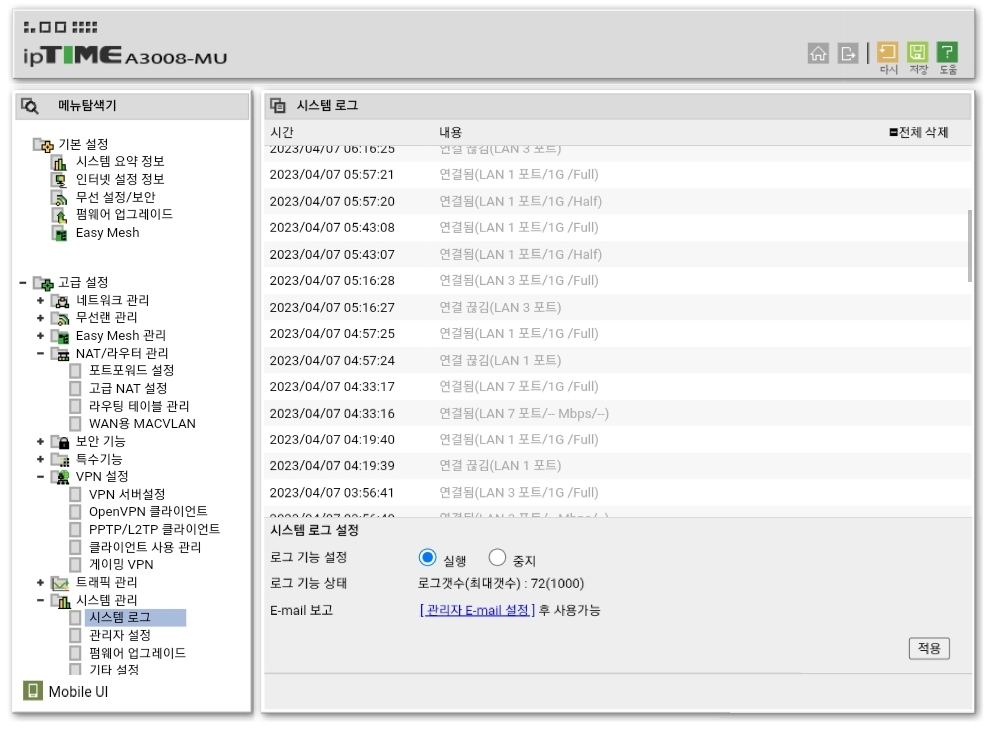Click the 시스템 요약 정보 chart icon

(59, 162)
